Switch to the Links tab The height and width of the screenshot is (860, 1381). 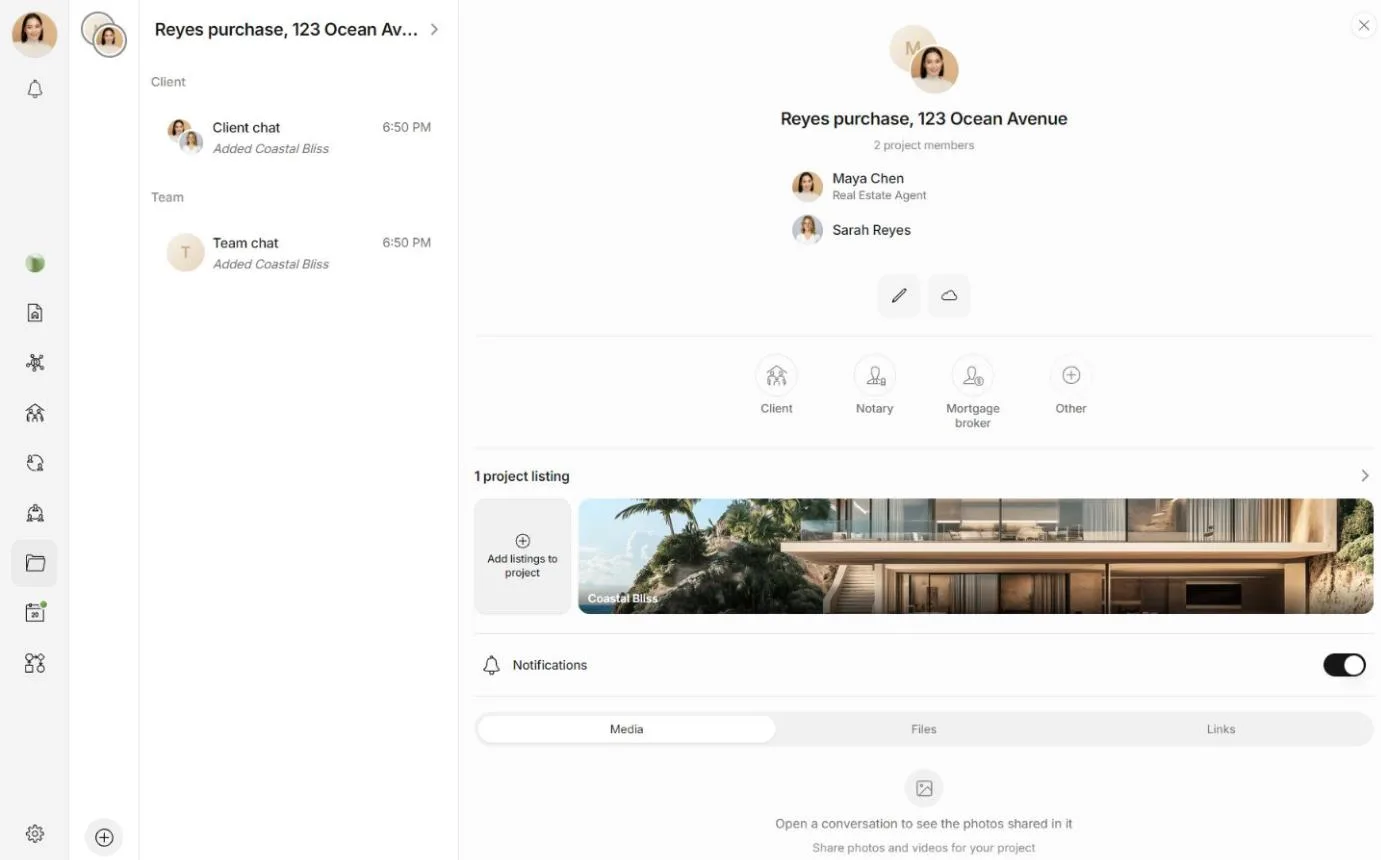point(1221,729)
